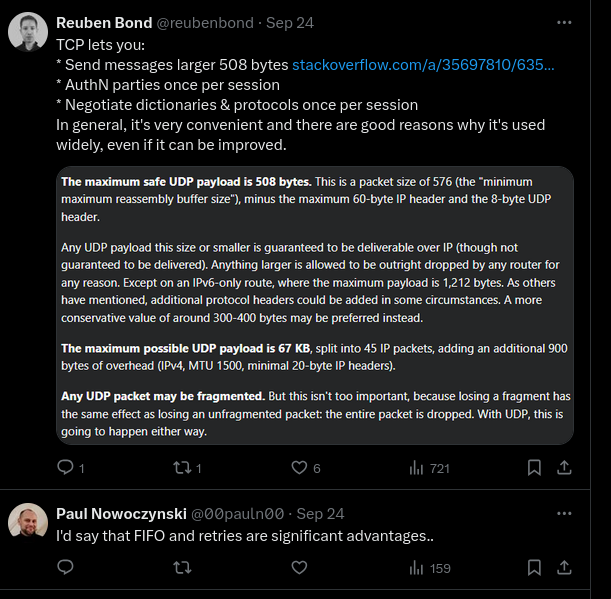Like Paul Nowoczynski's reply

coord(299,567)
